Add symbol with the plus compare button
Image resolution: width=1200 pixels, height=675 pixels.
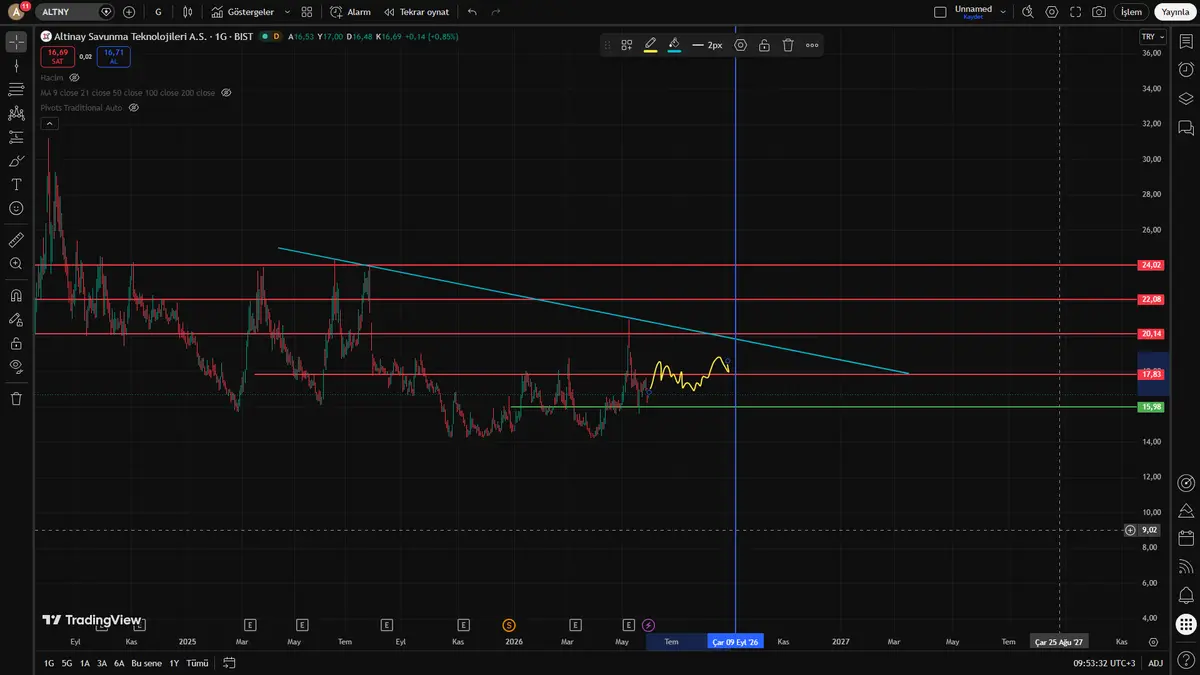tap(129, 12)
